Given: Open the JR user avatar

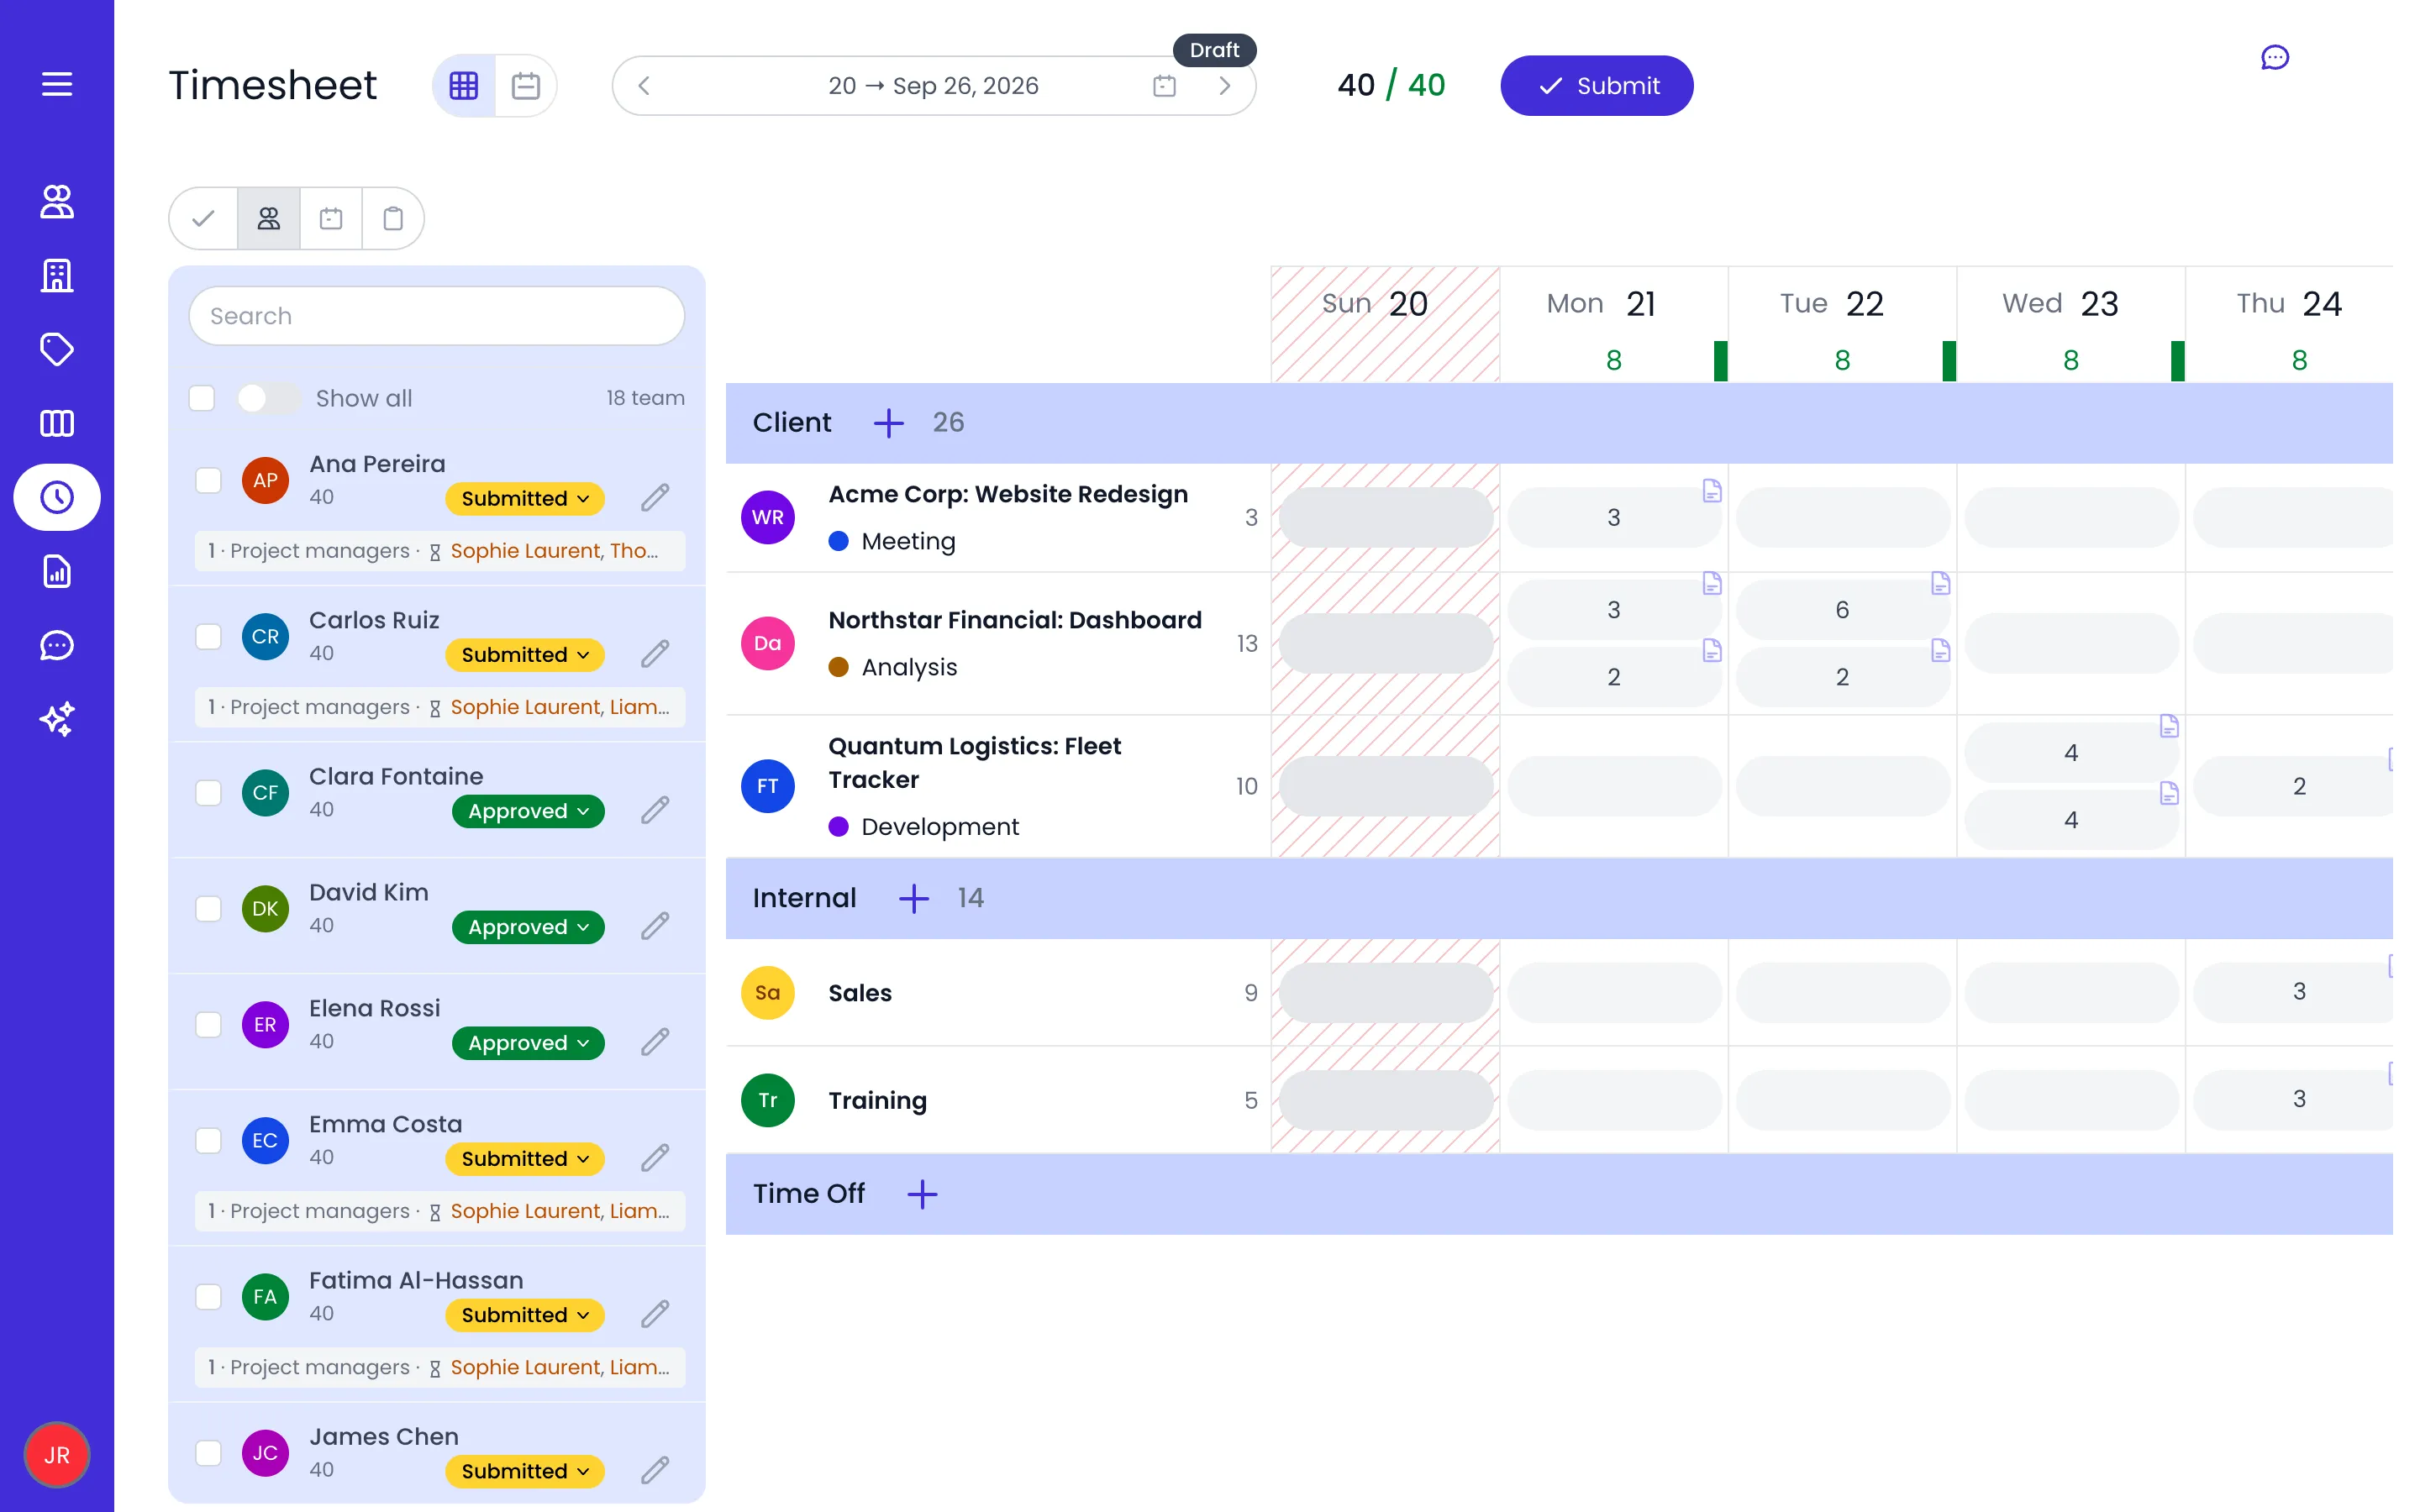Looking at the screenshot, I should [x=57, y=1454].
